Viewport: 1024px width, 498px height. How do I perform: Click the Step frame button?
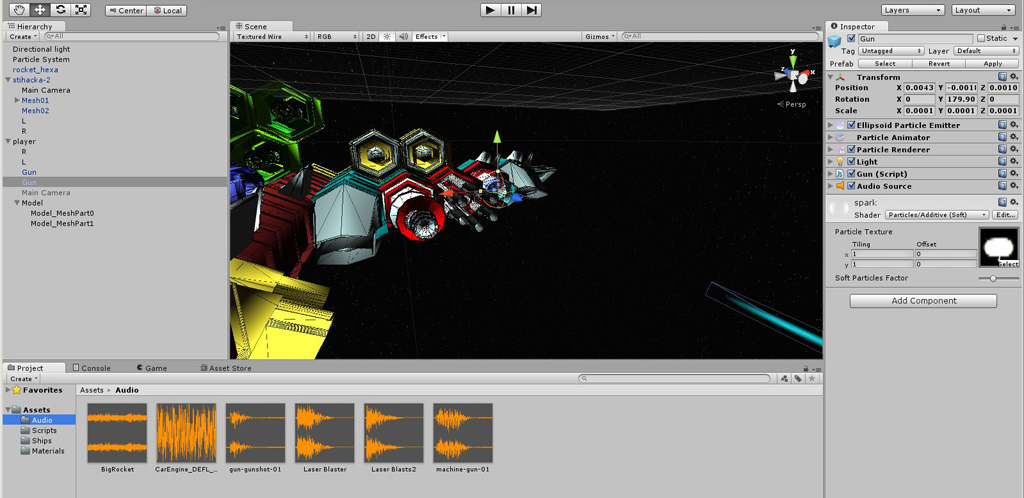point(531,10)
